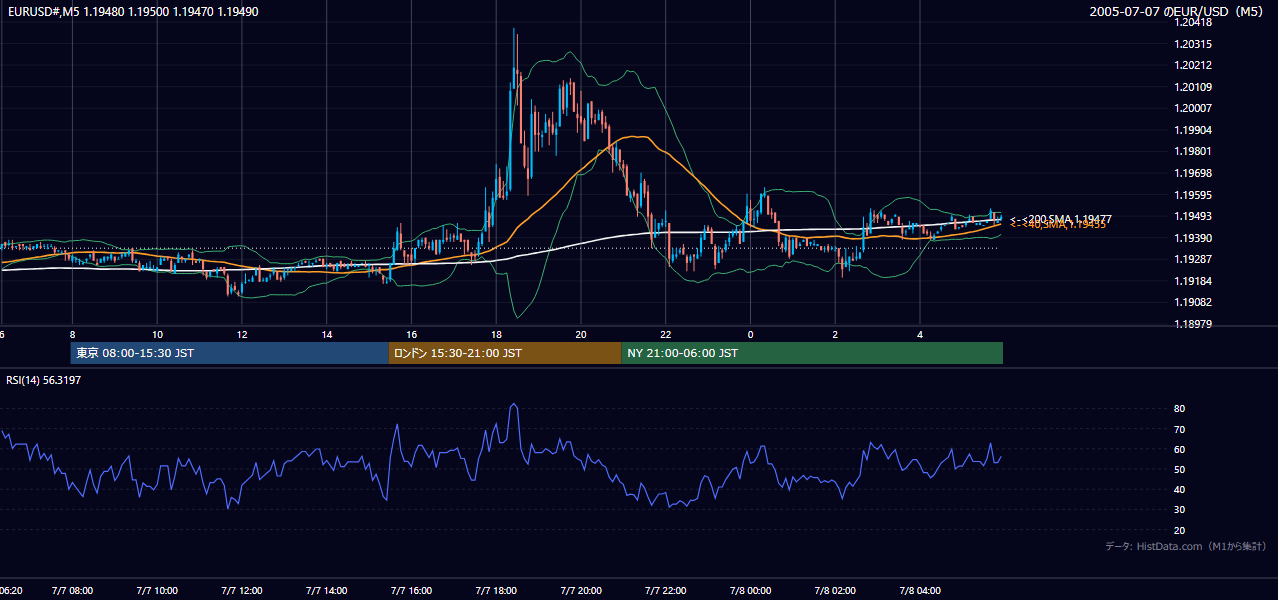Viewport: 1278px width, 600px height.
Task: Click RSI scale value 50
Action: 1180,469
